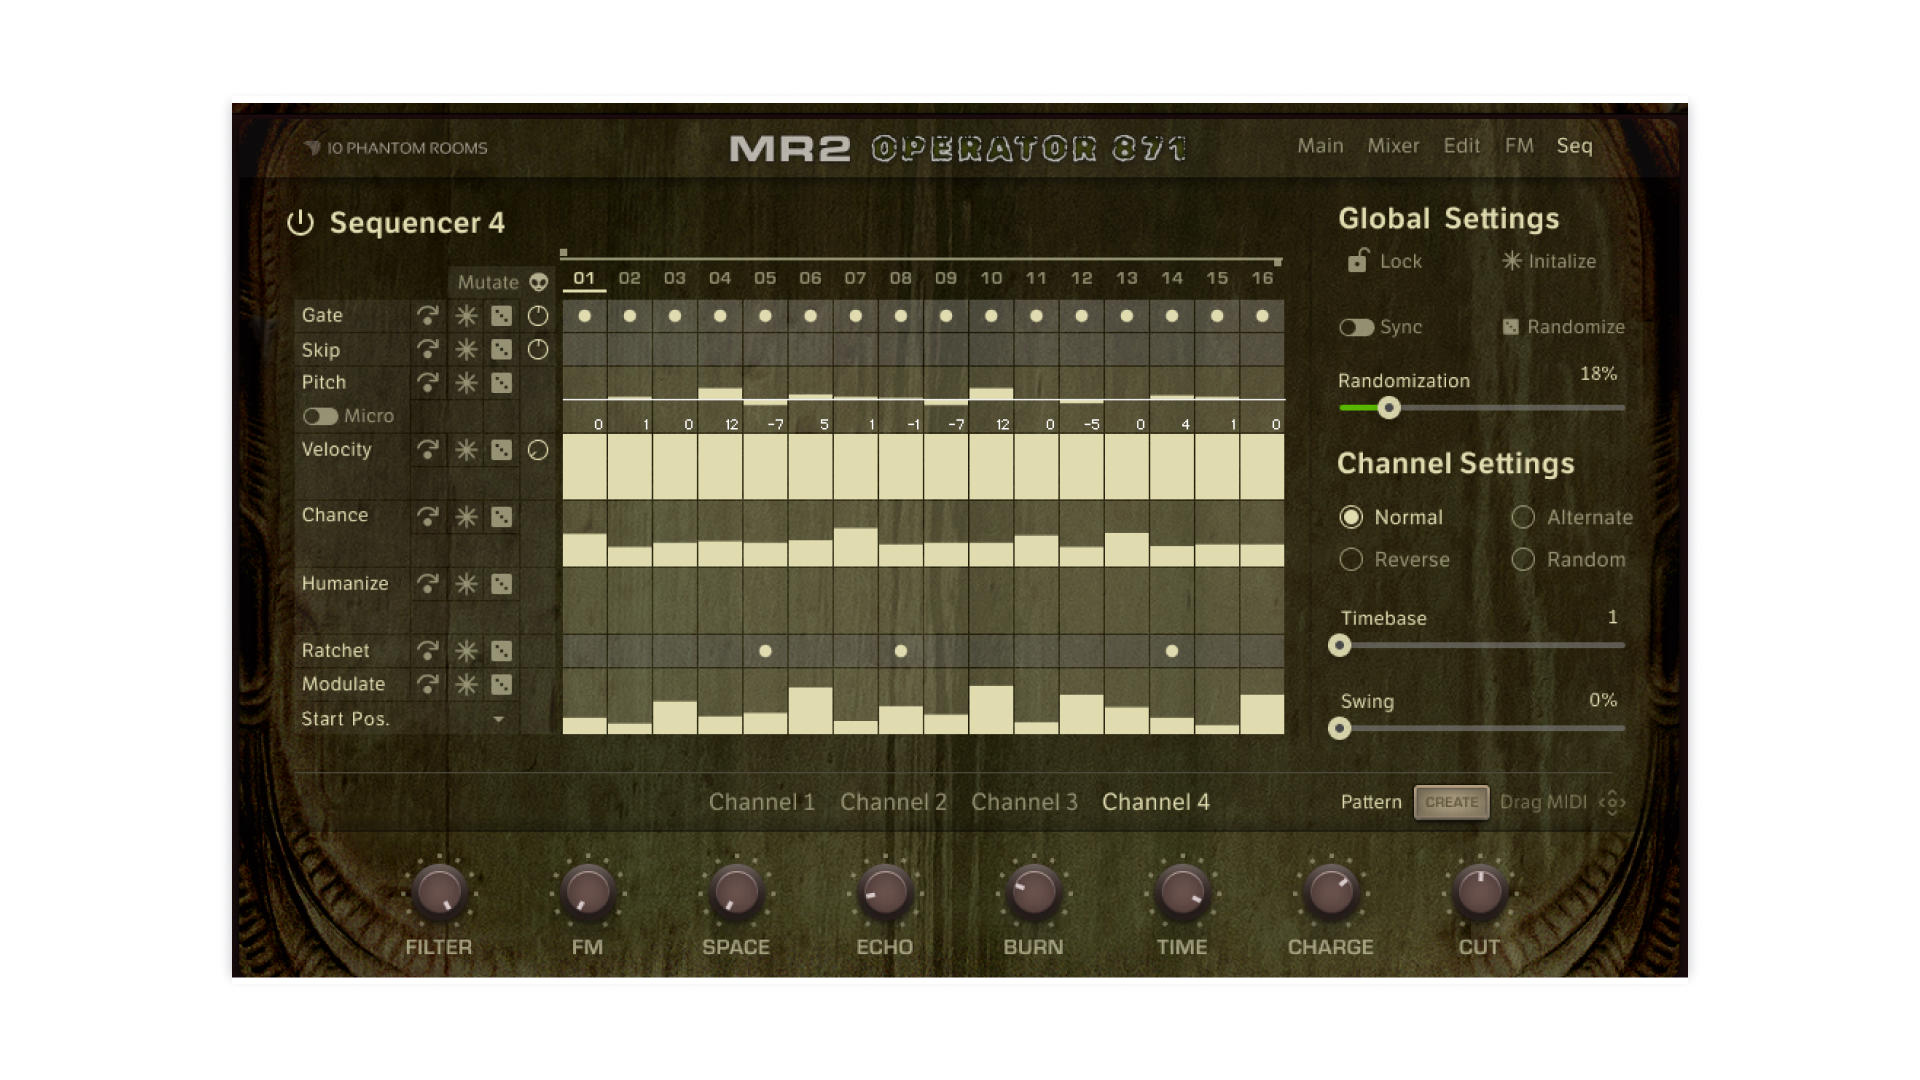The height and width of the screenshot is (1080, 1920).
Task: Toggle the Sequencer 4 power button
Action: pyautogui.click(x=300, y=223)
